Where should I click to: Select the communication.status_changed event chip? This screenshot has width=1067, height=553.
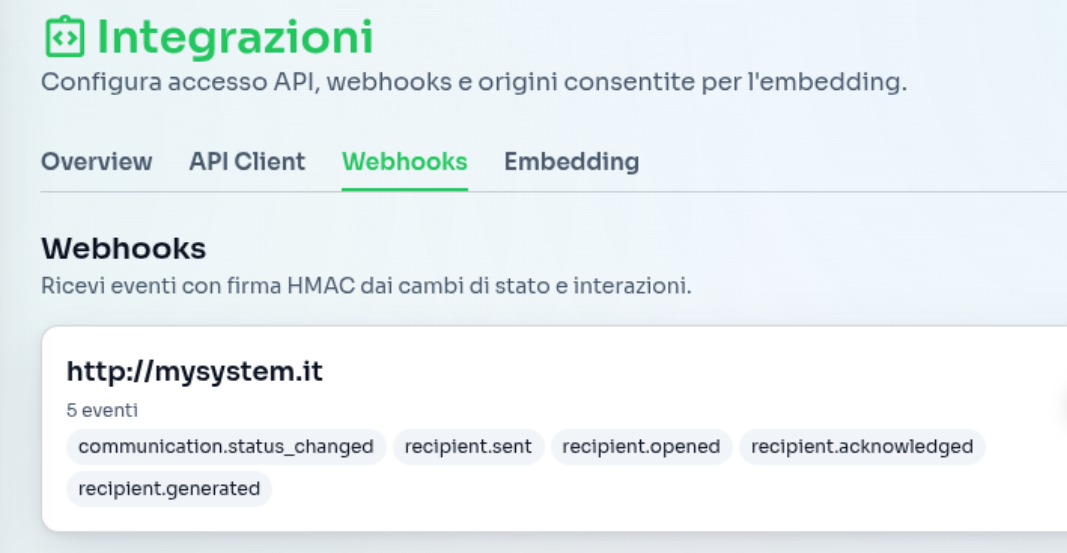tap(226, 447)
